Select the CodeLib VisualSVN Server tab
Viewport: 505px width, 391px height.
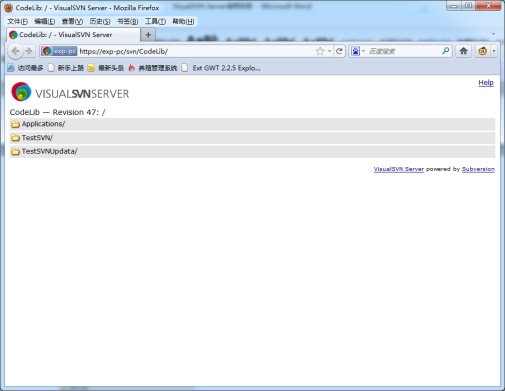[x=73, y=35]
